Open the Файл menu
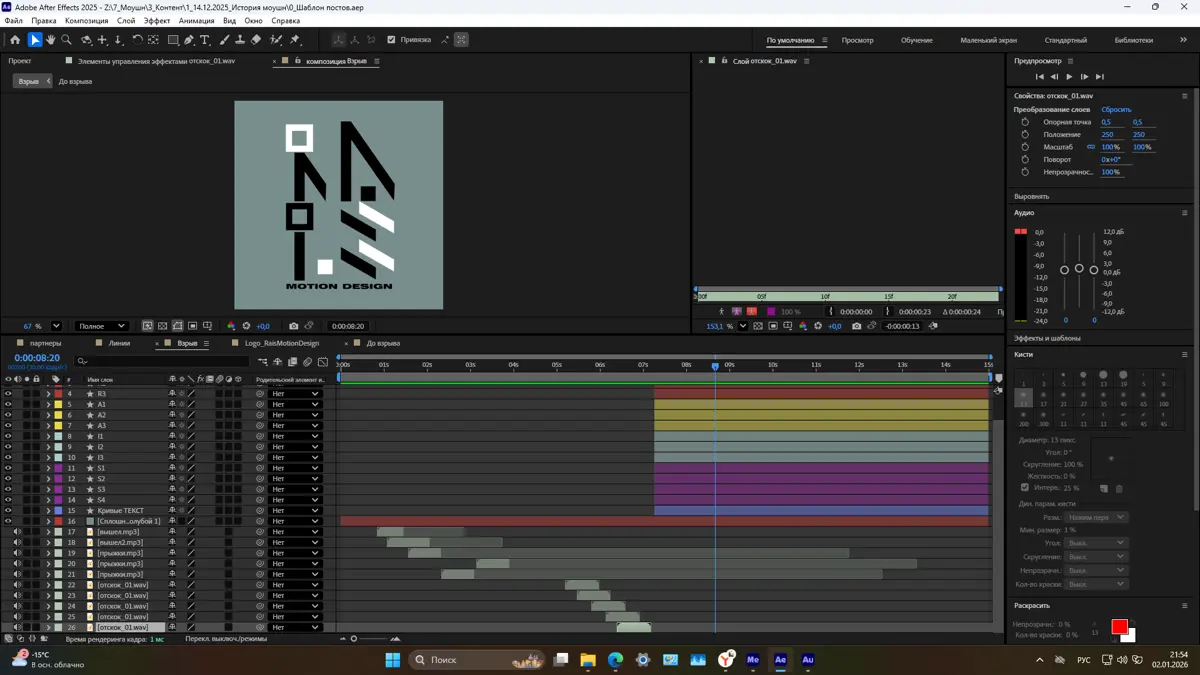This screenshot has height=675, width=1200. click(x=13, y=21)
